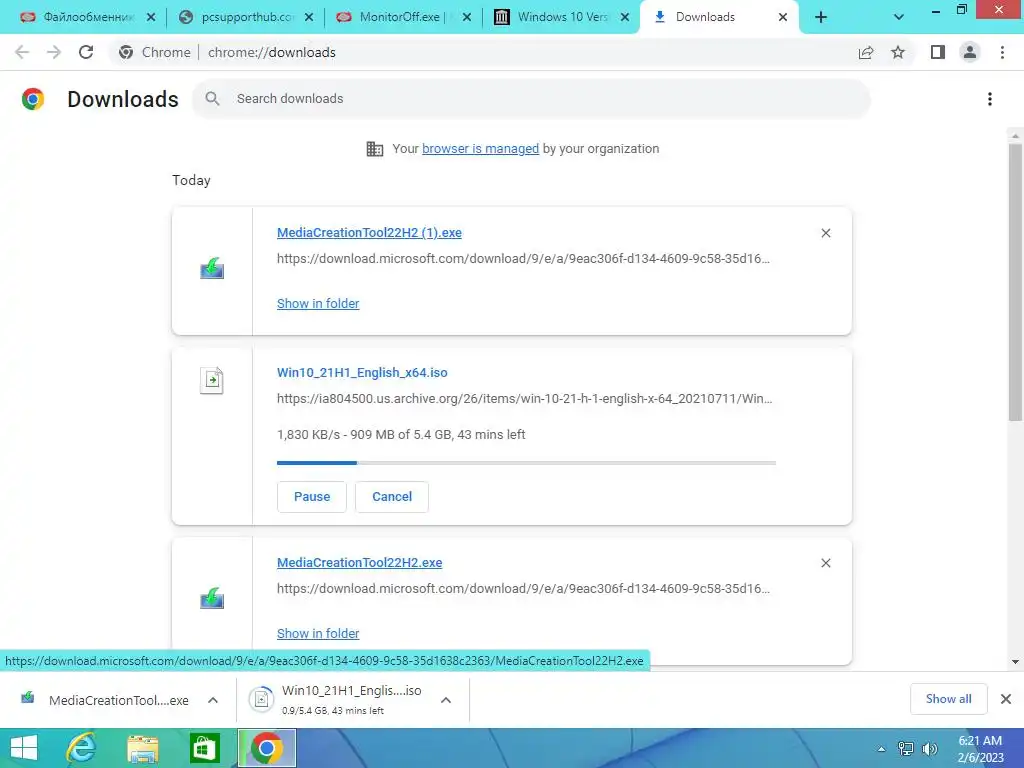The width and height of the screenshot is (1024, 768).
Task: Open the Windows Store taskbar icon
Action: [204, 748]
